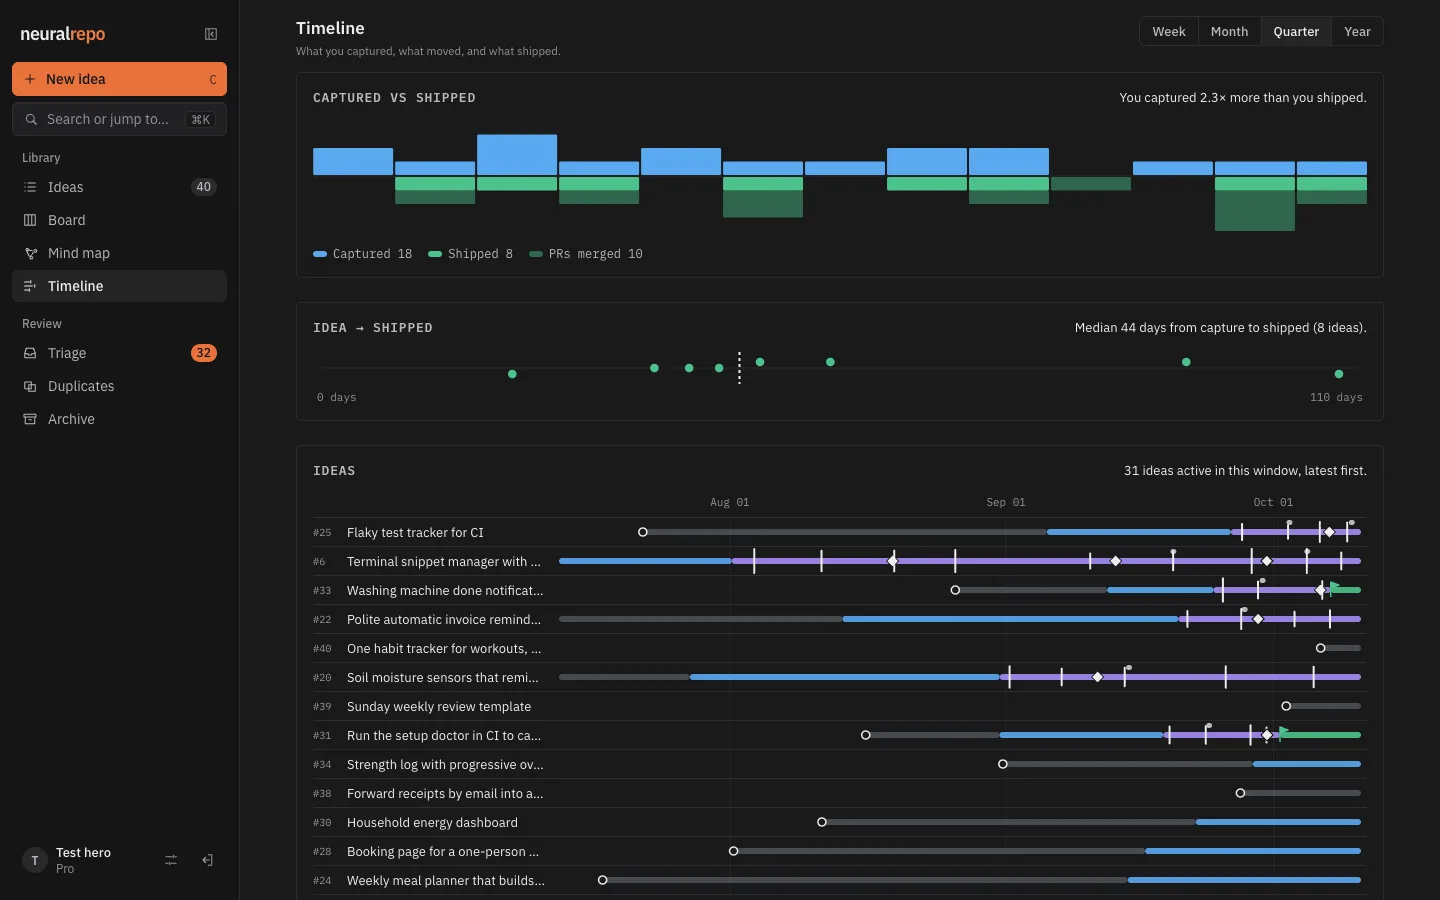
Task: Switch to Year view
Action: 1357,31
